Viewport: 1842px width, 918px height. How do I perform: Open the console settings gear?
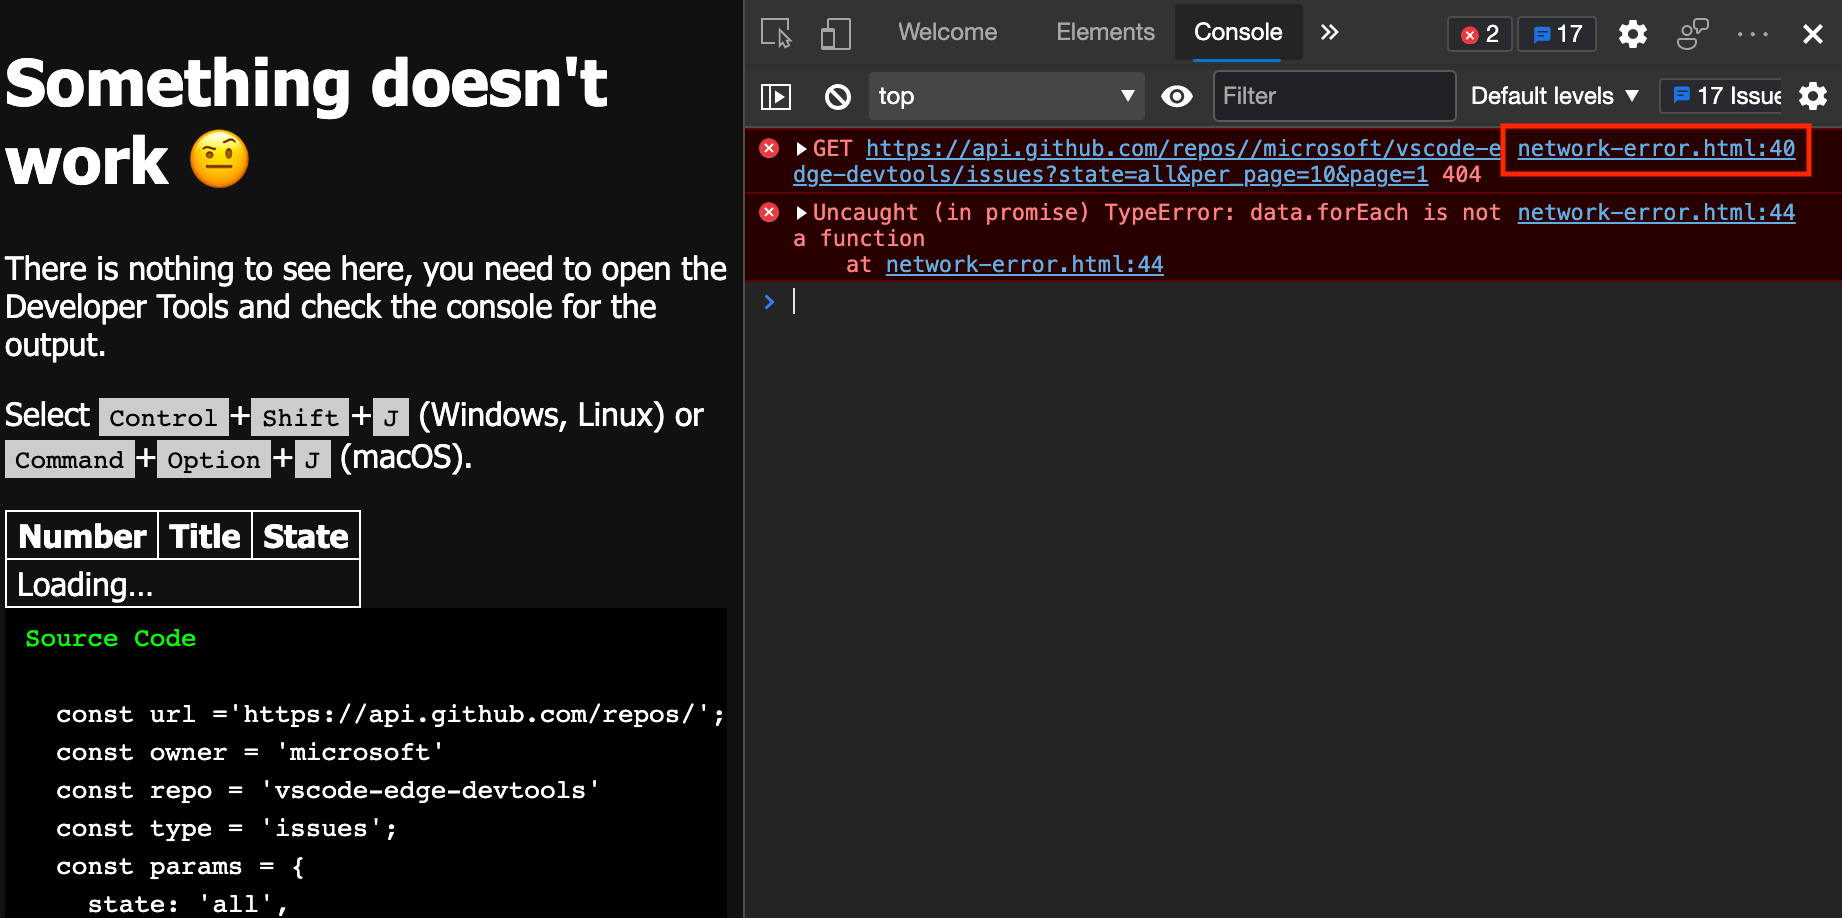[x=1813, y=96]
